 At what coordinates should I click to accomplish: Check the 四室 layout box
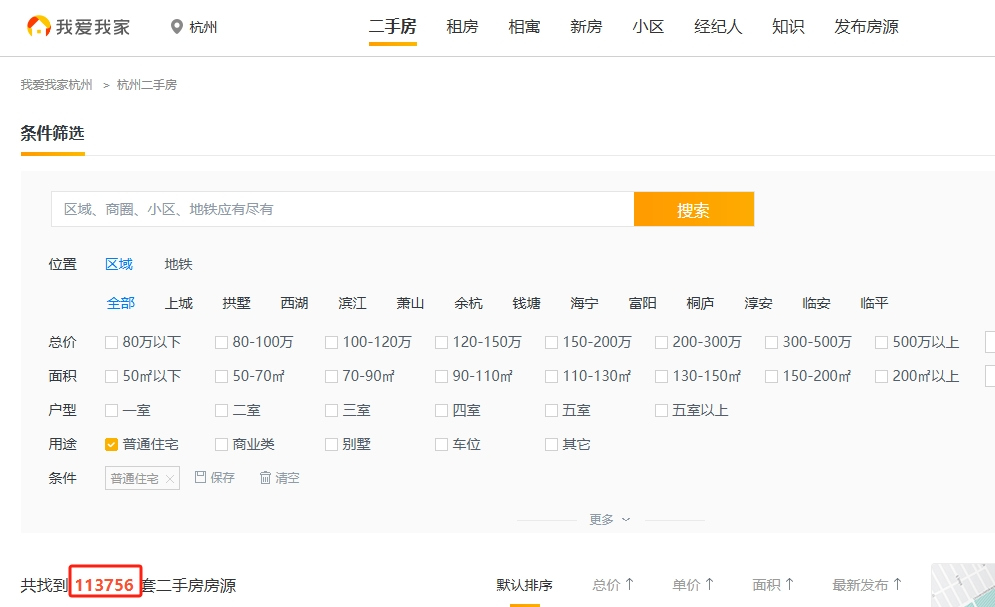(441, 410)
